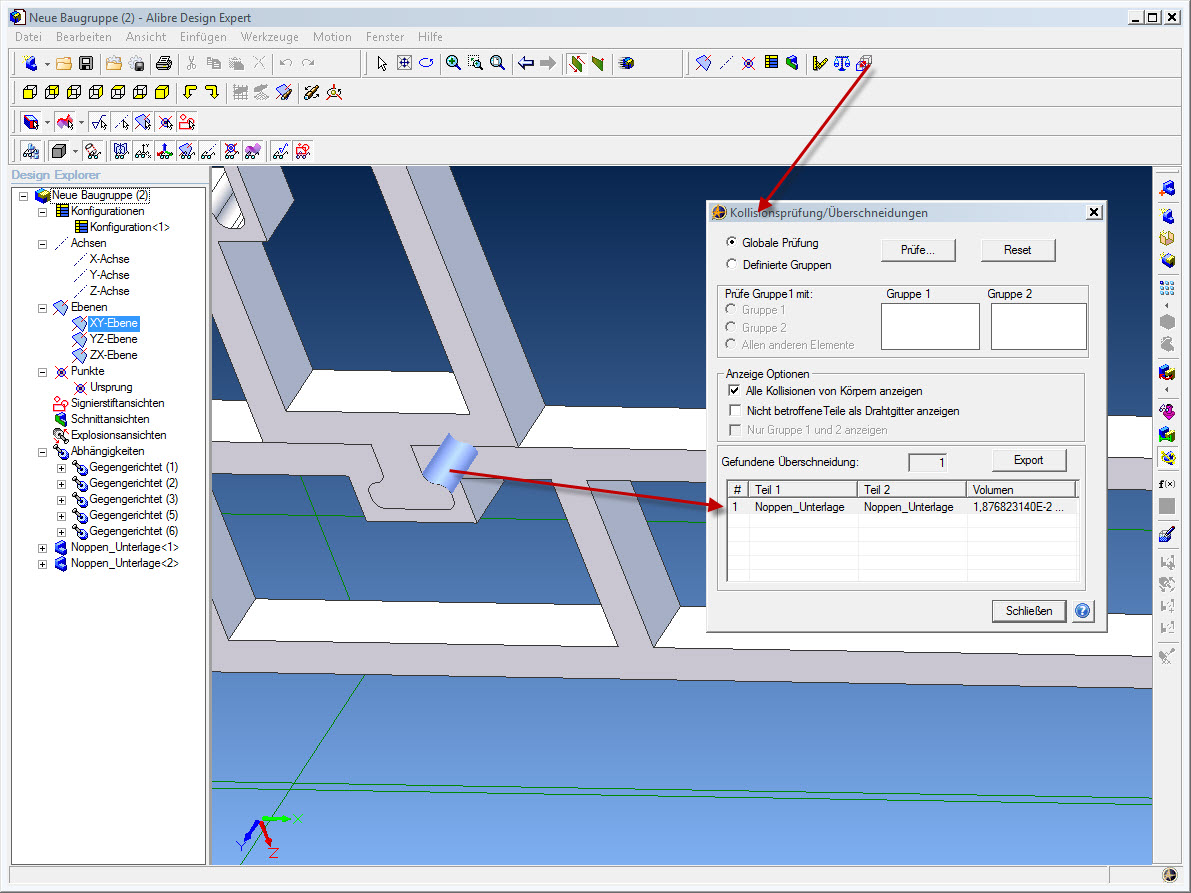Screen dimensions: 1191x893
Task: Open configurations via the yellow list toolbar icon
Action: [x=771, y=63]
